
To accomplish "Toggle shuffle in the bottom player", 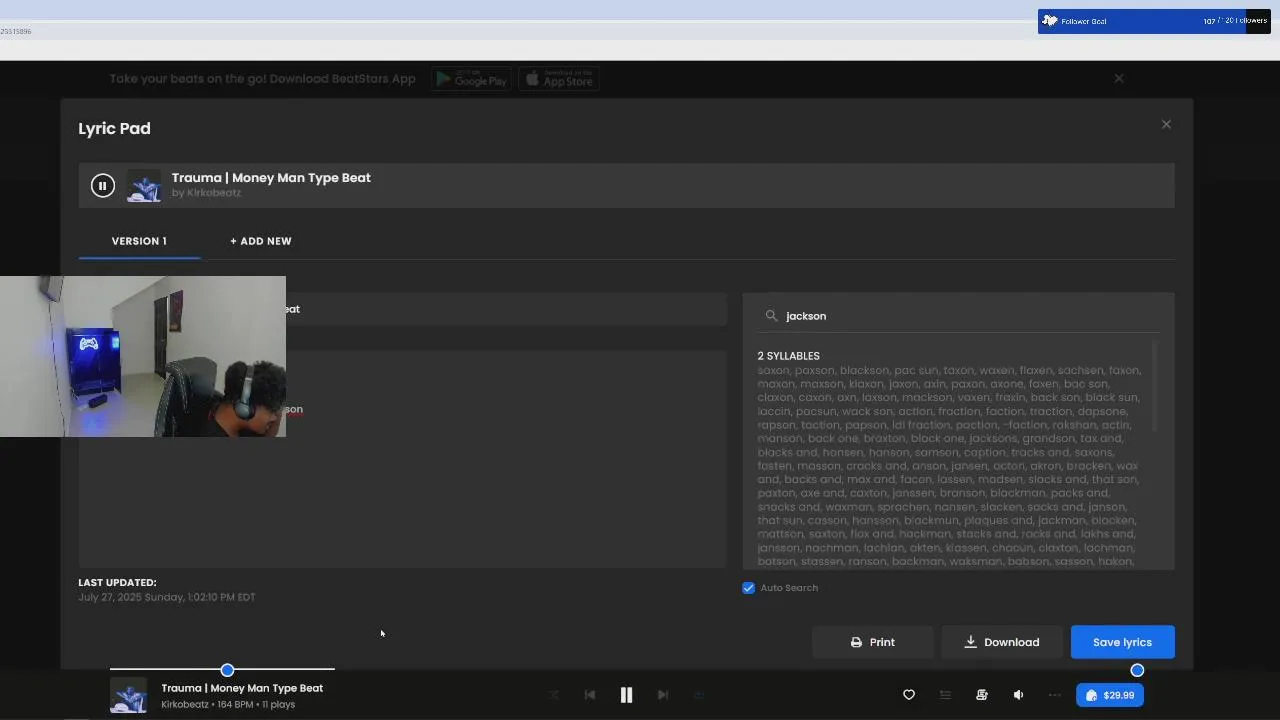I will pyautogui.click(x=554, y=695).
